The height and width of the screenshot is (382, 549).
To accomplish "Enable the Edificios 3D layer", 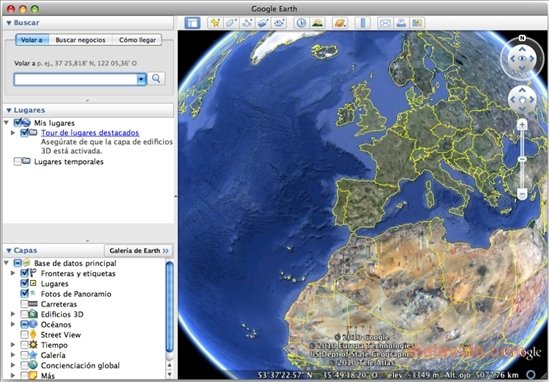I will [x=25, y=314].
